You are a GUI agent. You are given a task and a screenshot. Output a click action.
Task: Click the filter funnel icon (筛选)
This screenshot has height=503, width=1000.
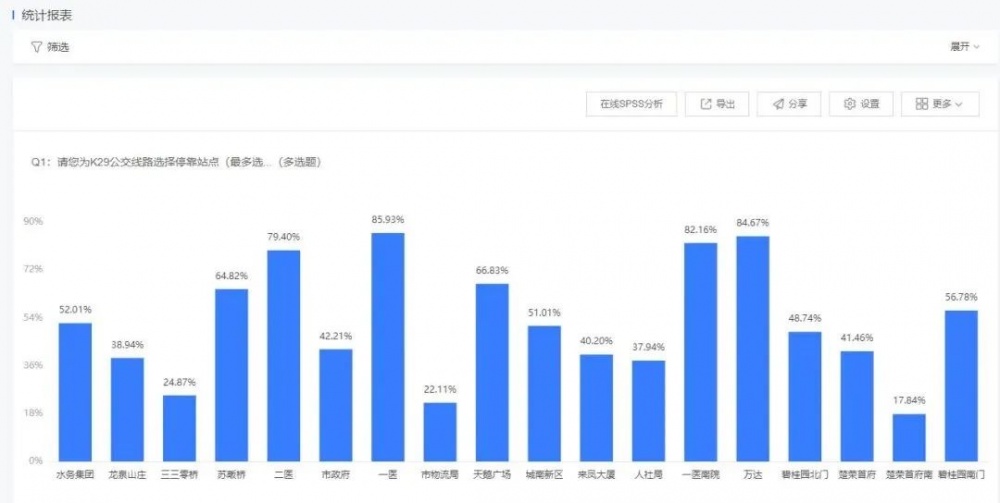click(x=37, y=47)
